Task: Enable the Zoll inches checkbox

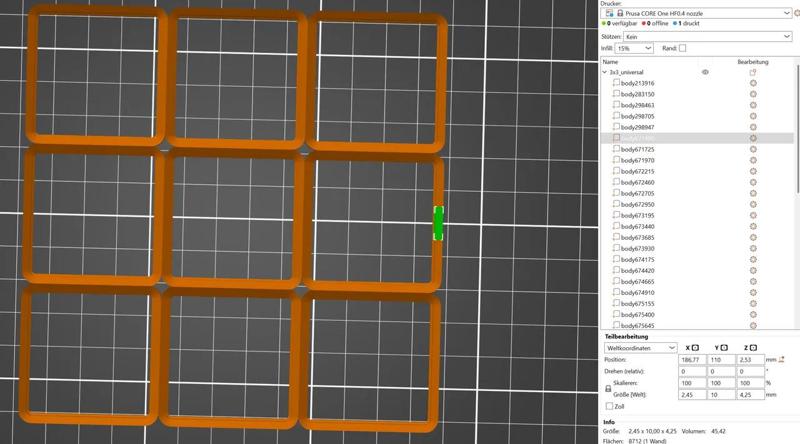Action: pyautogui.click(x=609, y=406)
